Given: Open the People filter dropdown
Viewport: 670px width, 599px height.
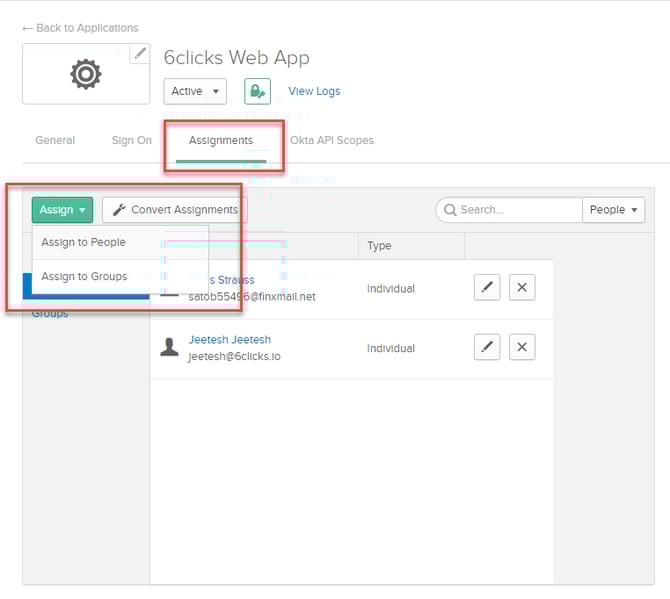Looking at the screenshot, I should tap(613, 210).
